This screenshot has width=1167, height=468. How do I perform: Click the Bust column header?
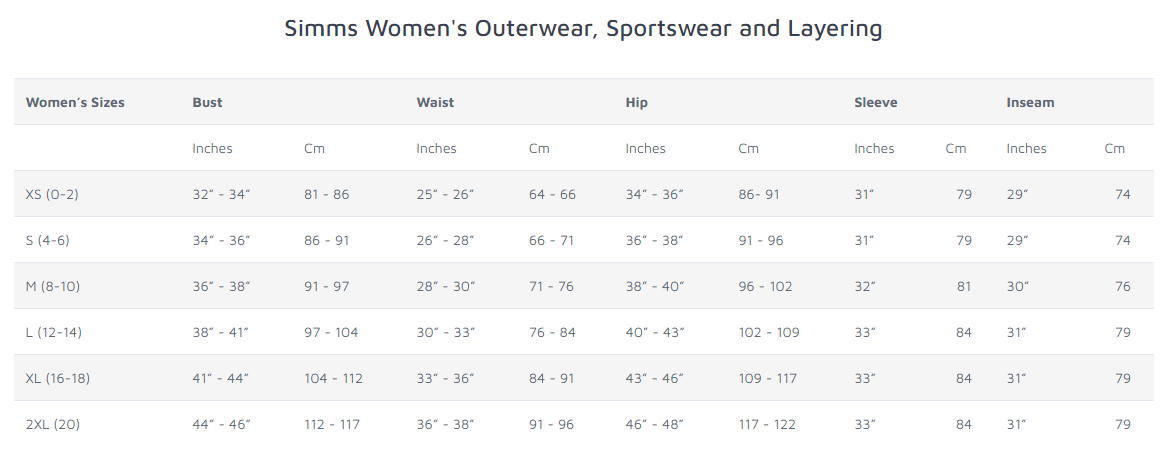pos(207,103)
